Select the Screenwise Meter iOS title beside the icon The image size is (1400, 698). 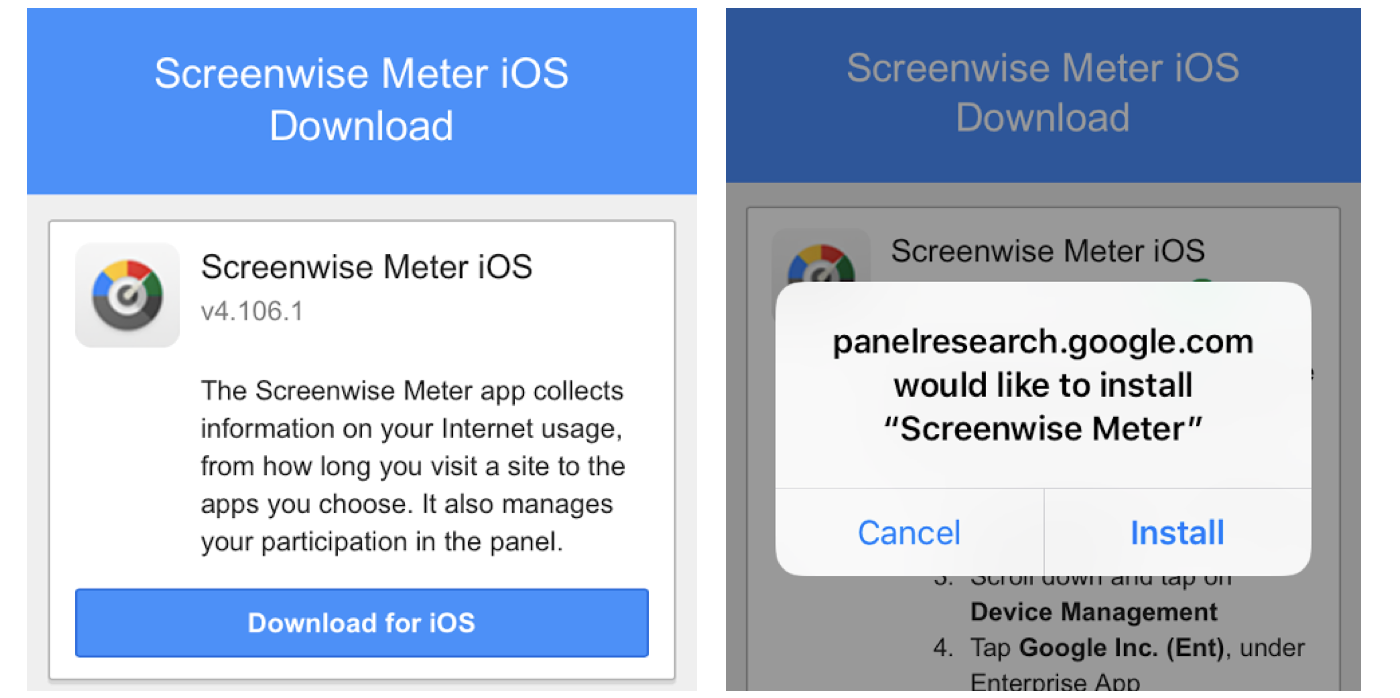pyautogui.click(x=366, y=267)
